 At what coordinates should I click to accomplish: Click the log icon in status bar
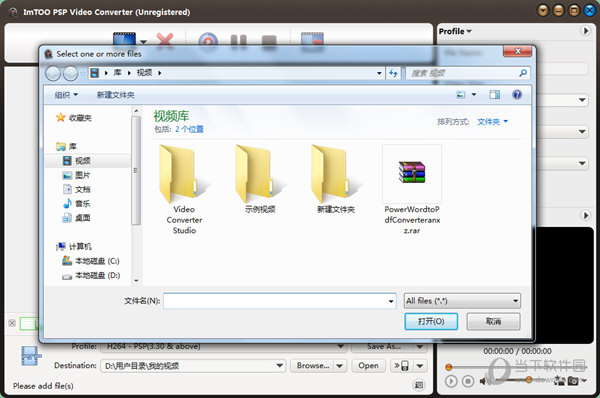[419, 385]
